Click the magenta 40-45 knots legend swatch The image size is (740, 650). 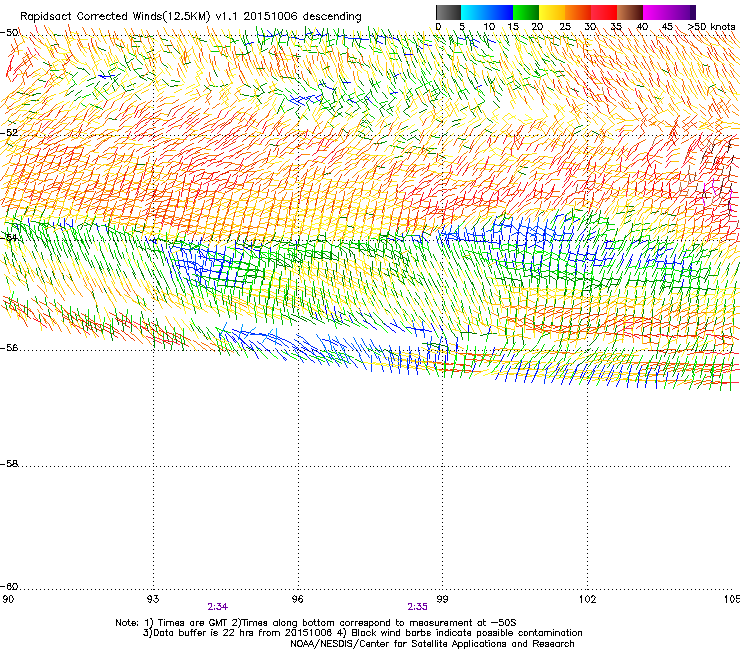(656, 12)
